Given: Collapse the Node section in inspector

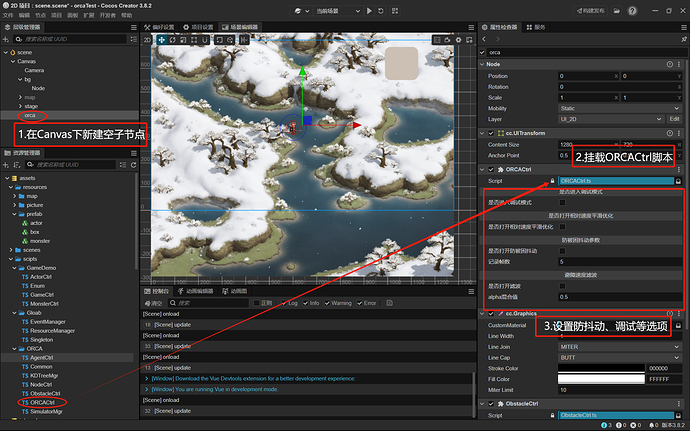Looking at the screenshot, I should 482,64.
